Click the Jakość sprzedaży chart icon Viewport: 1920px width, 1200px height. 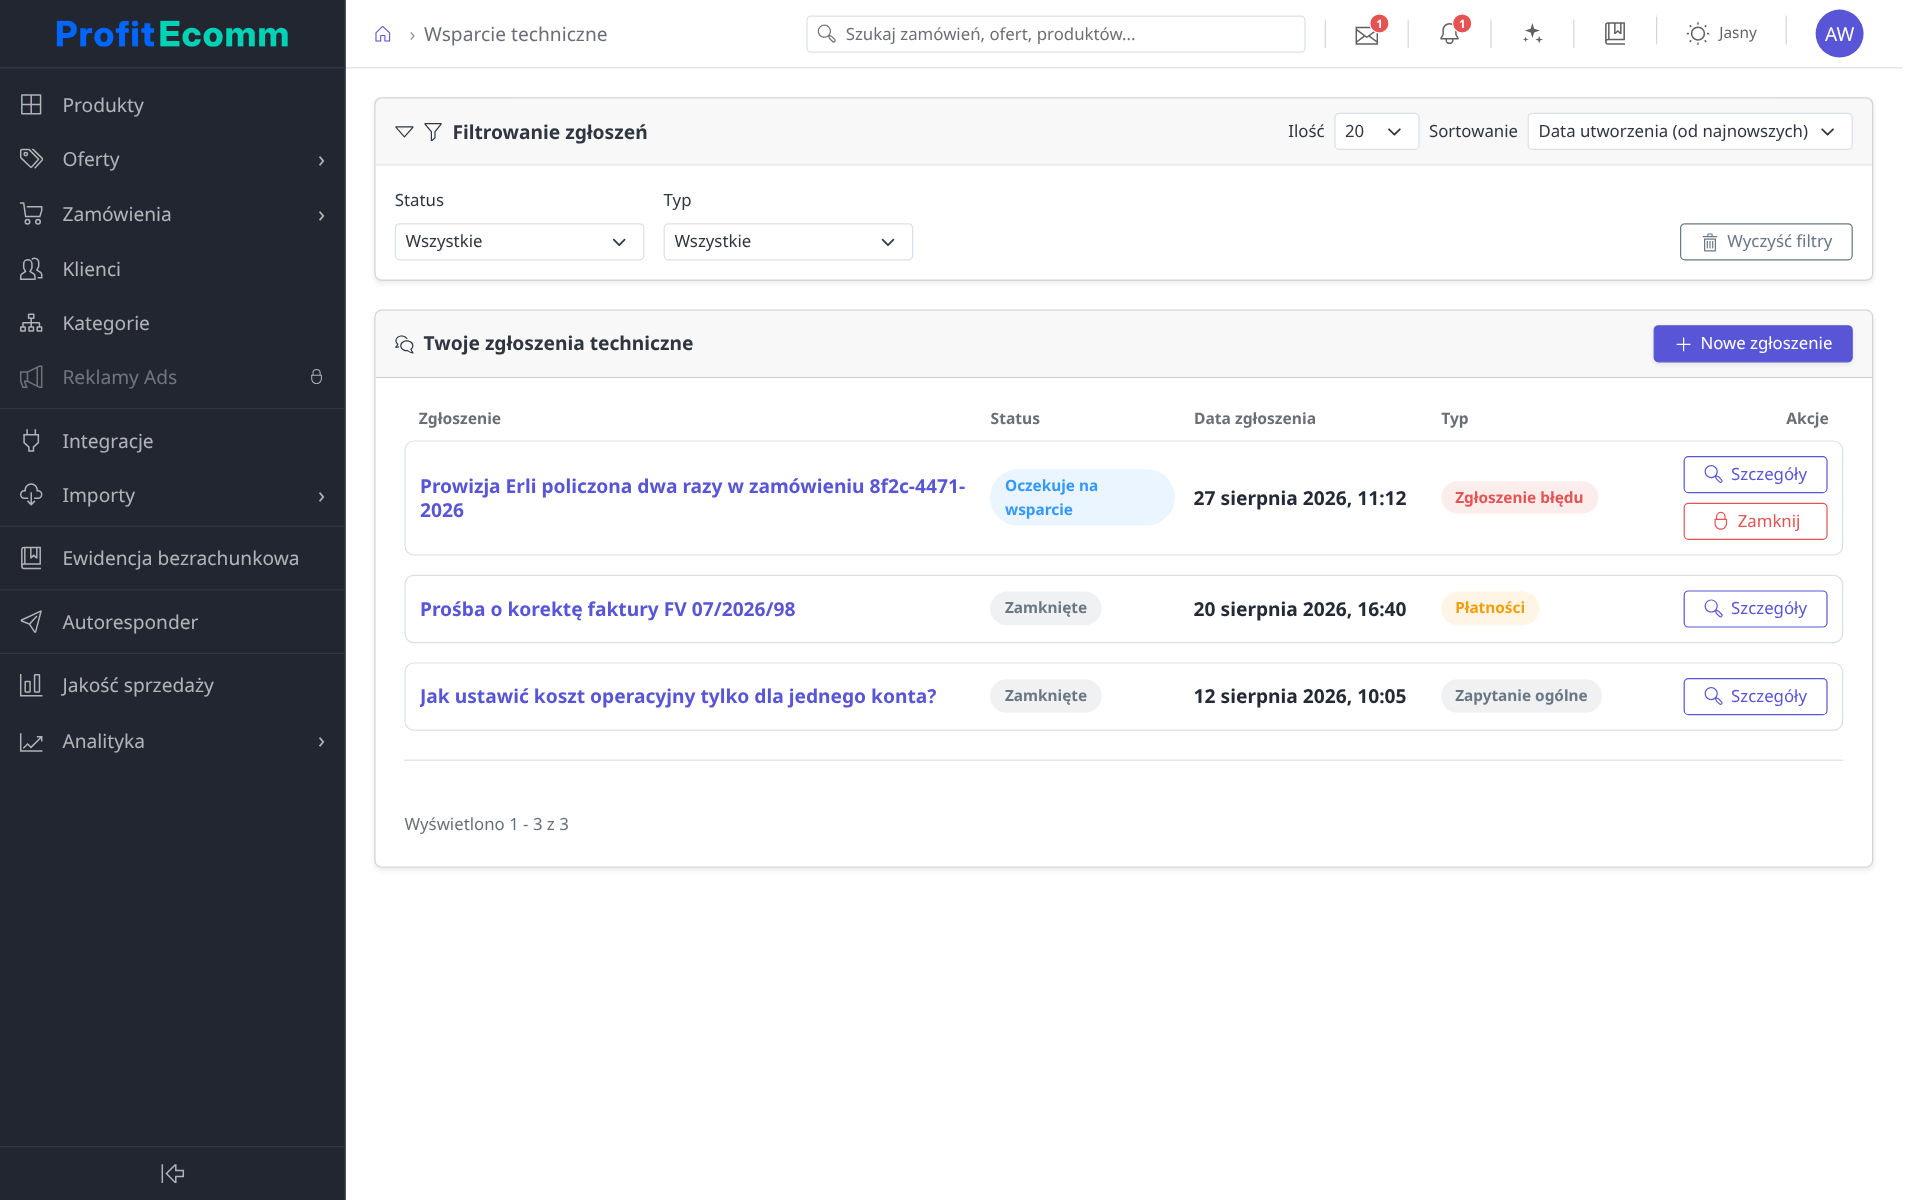31,685
